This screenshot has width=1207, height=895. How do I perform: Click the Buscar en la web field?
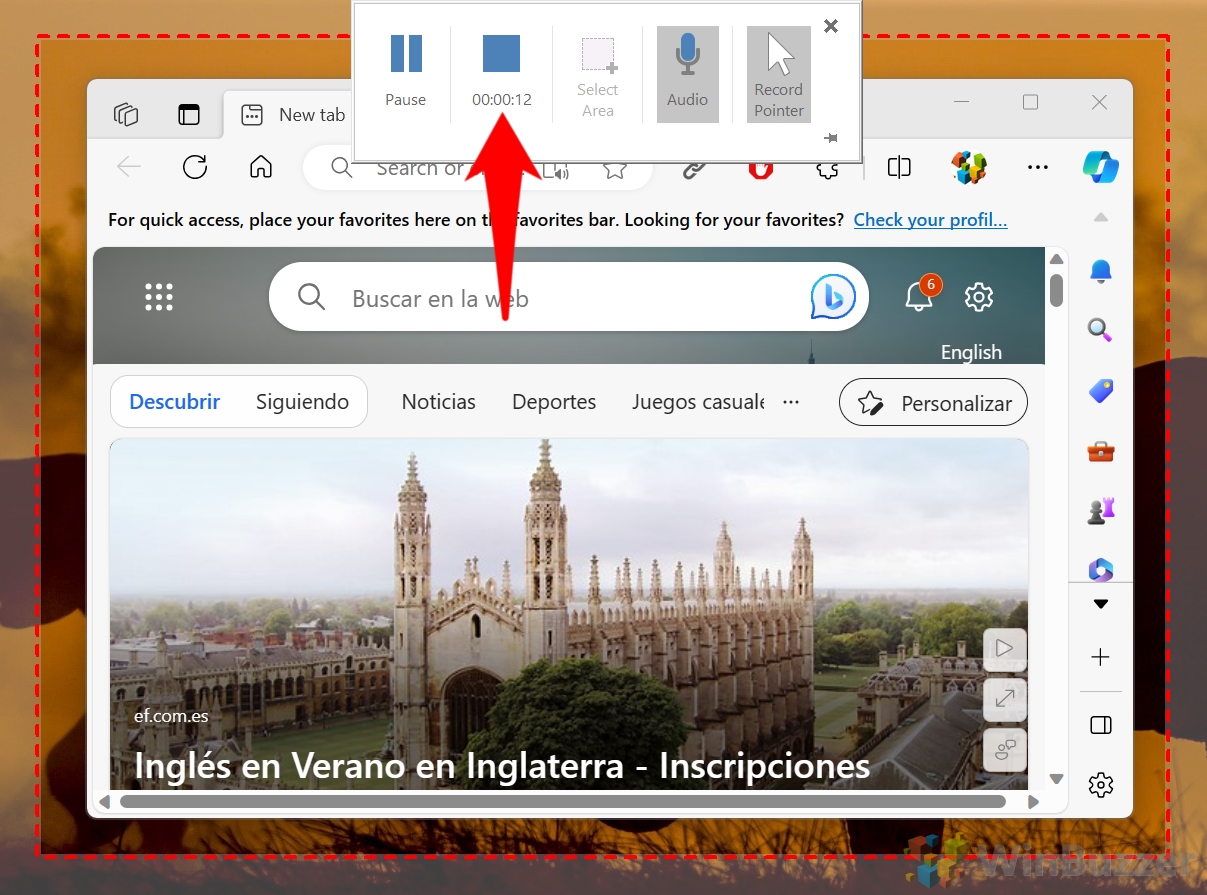coord(570,298)
